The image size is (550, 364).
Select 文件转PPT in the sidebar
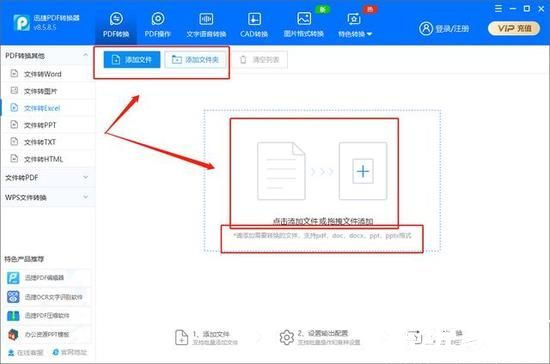click(x=48, y=125)
